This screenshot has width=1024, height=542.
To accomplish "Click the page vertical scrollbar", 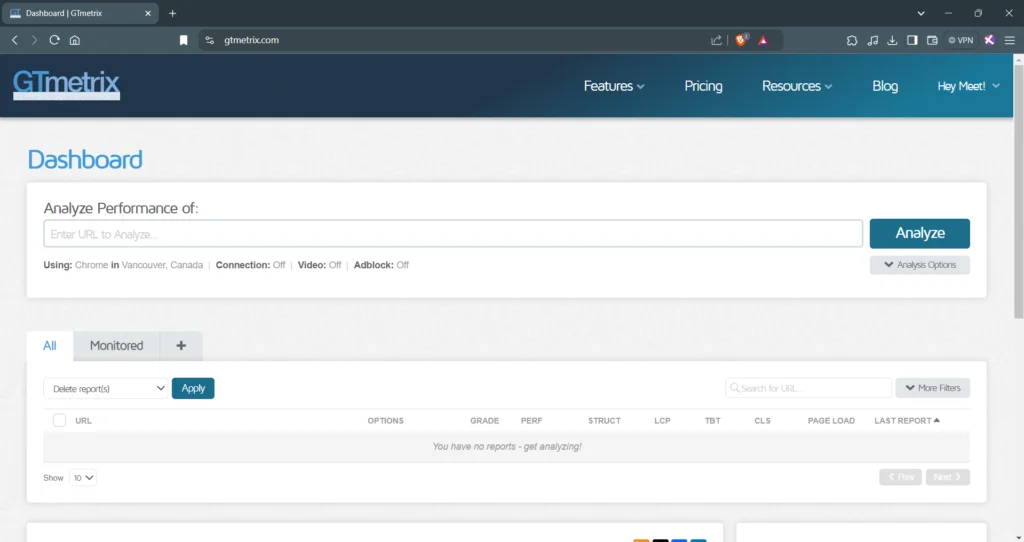I will (x=1018, y=191).
